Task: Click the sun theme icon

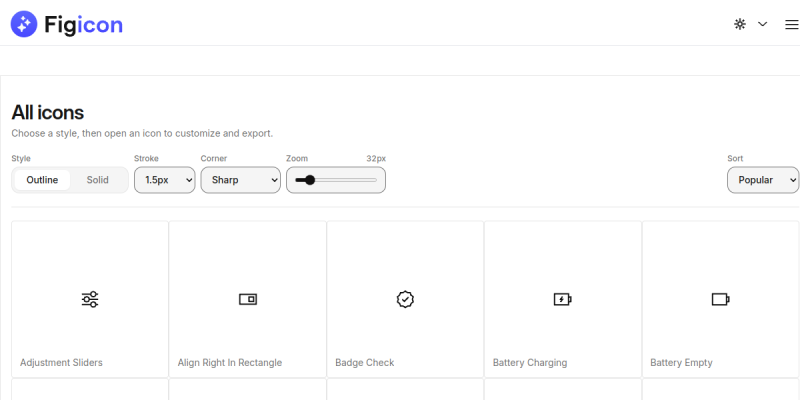Action: (740, 24)
